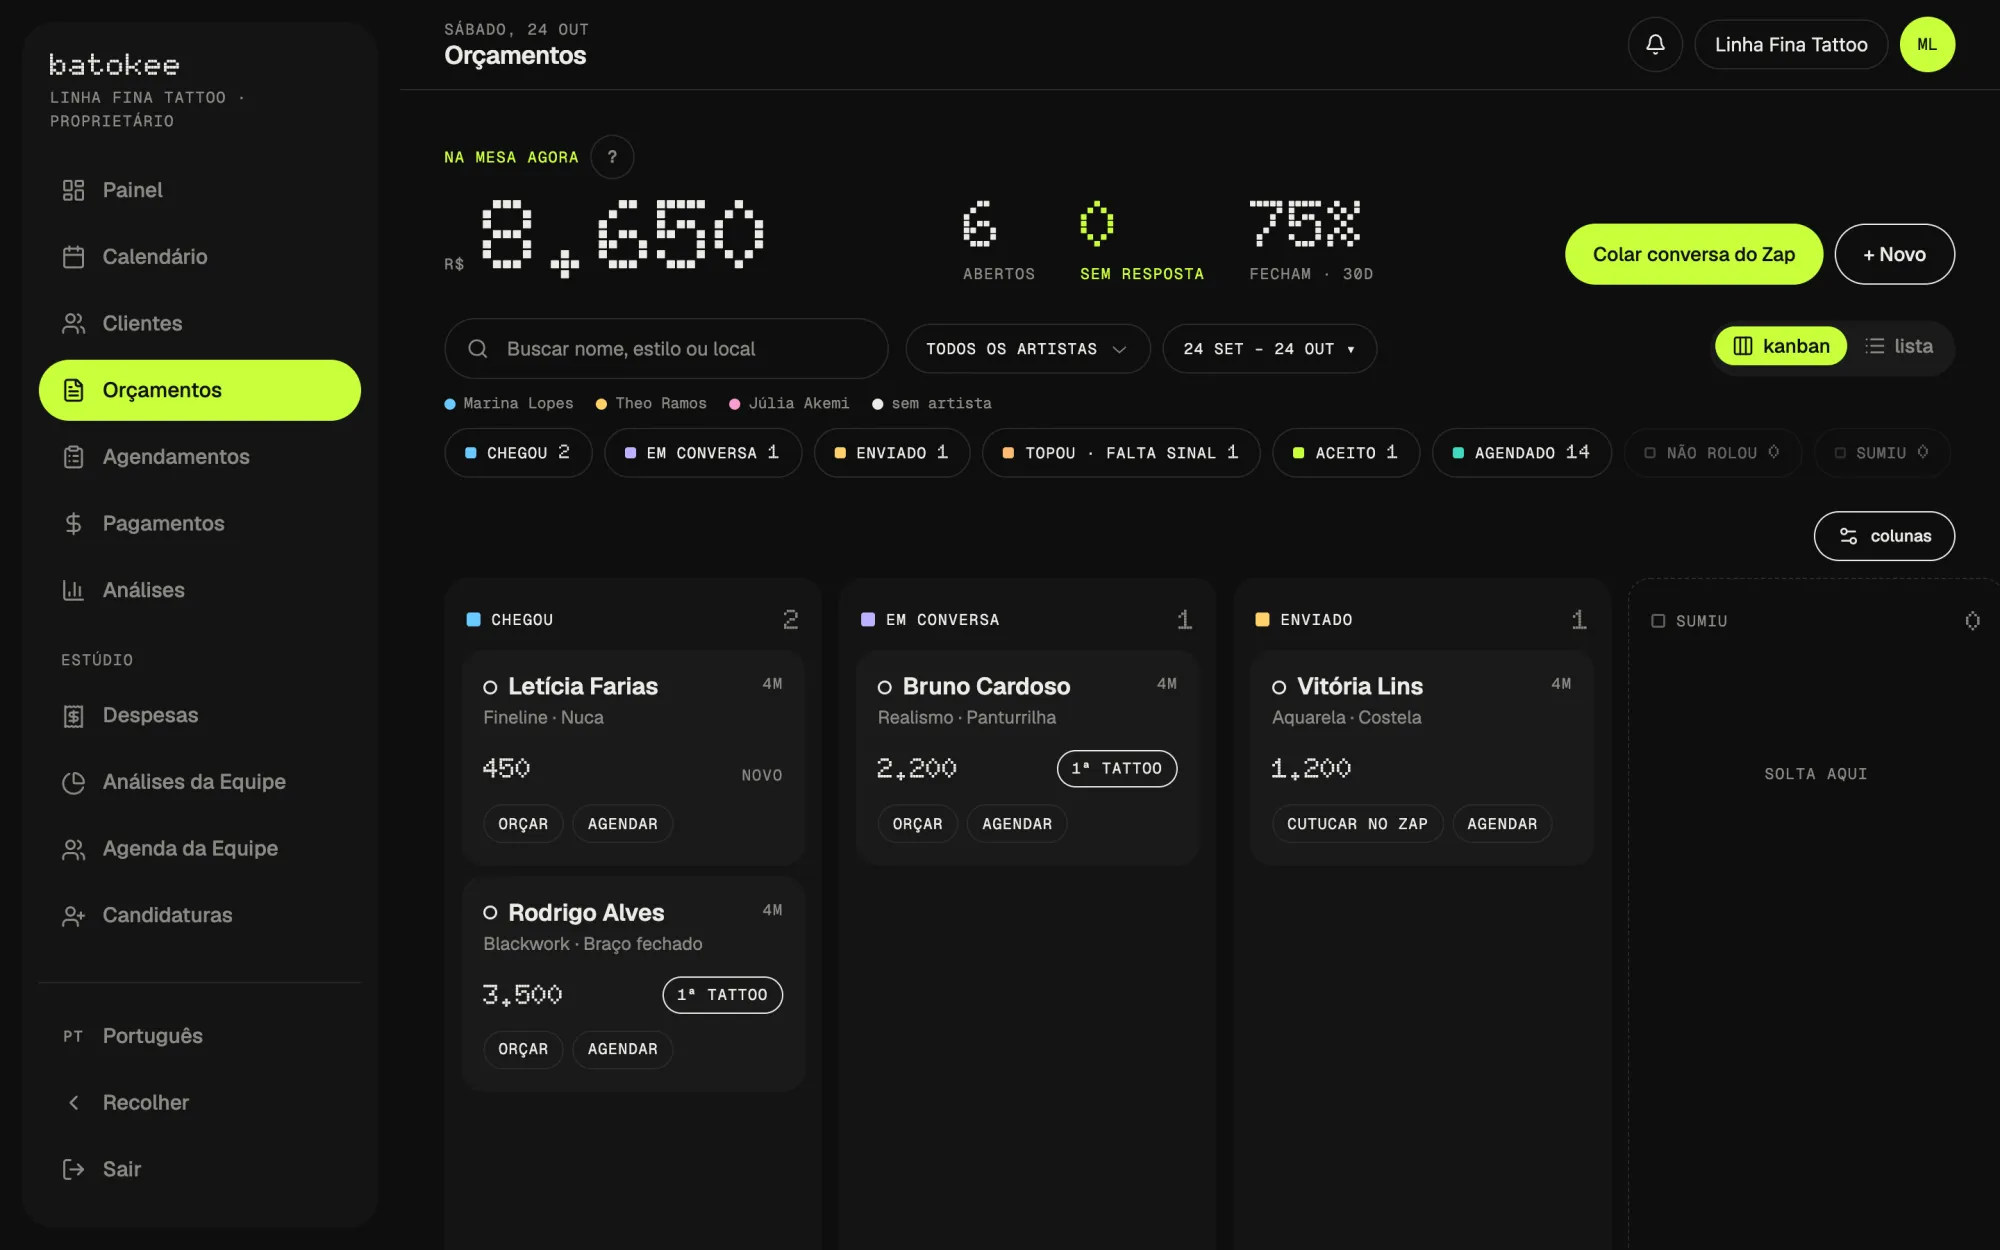2000x1250 pixels.
Task: Click the search magnifier icon
Action: (x=478, y=348)
